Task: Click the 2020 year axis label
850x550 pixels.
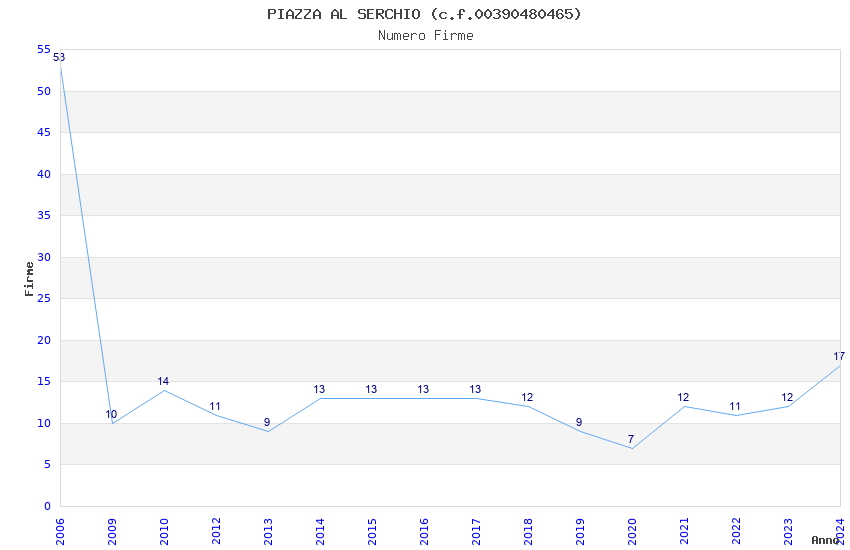Action: coord(632,527)
